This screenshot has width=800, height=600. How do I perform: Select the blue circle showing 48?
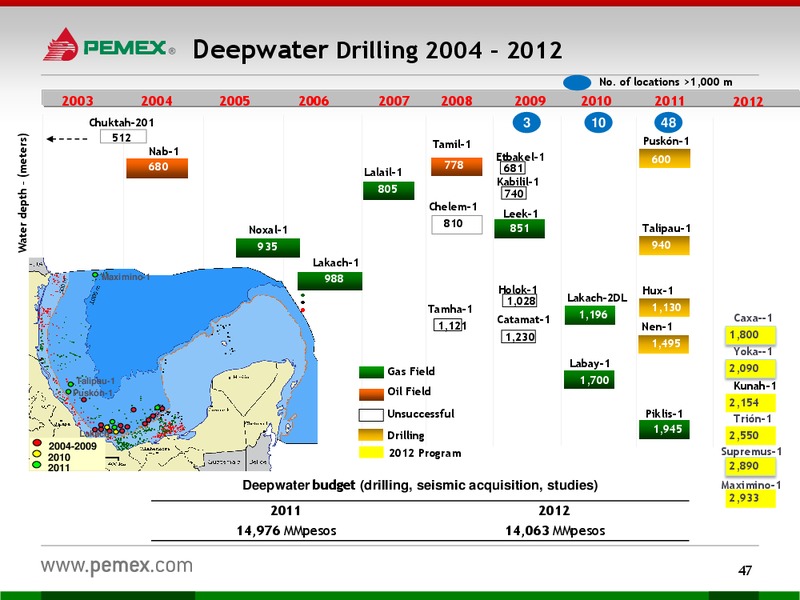[x=668, y=123]
